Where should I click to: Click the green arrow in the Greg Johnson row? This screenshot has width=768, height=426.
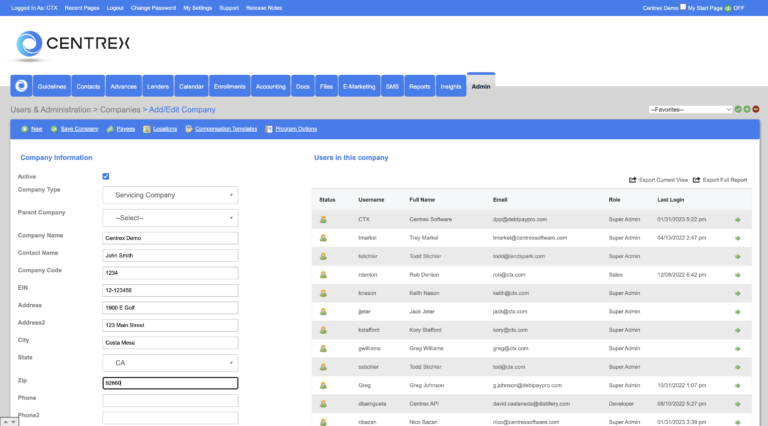(738, 386)
